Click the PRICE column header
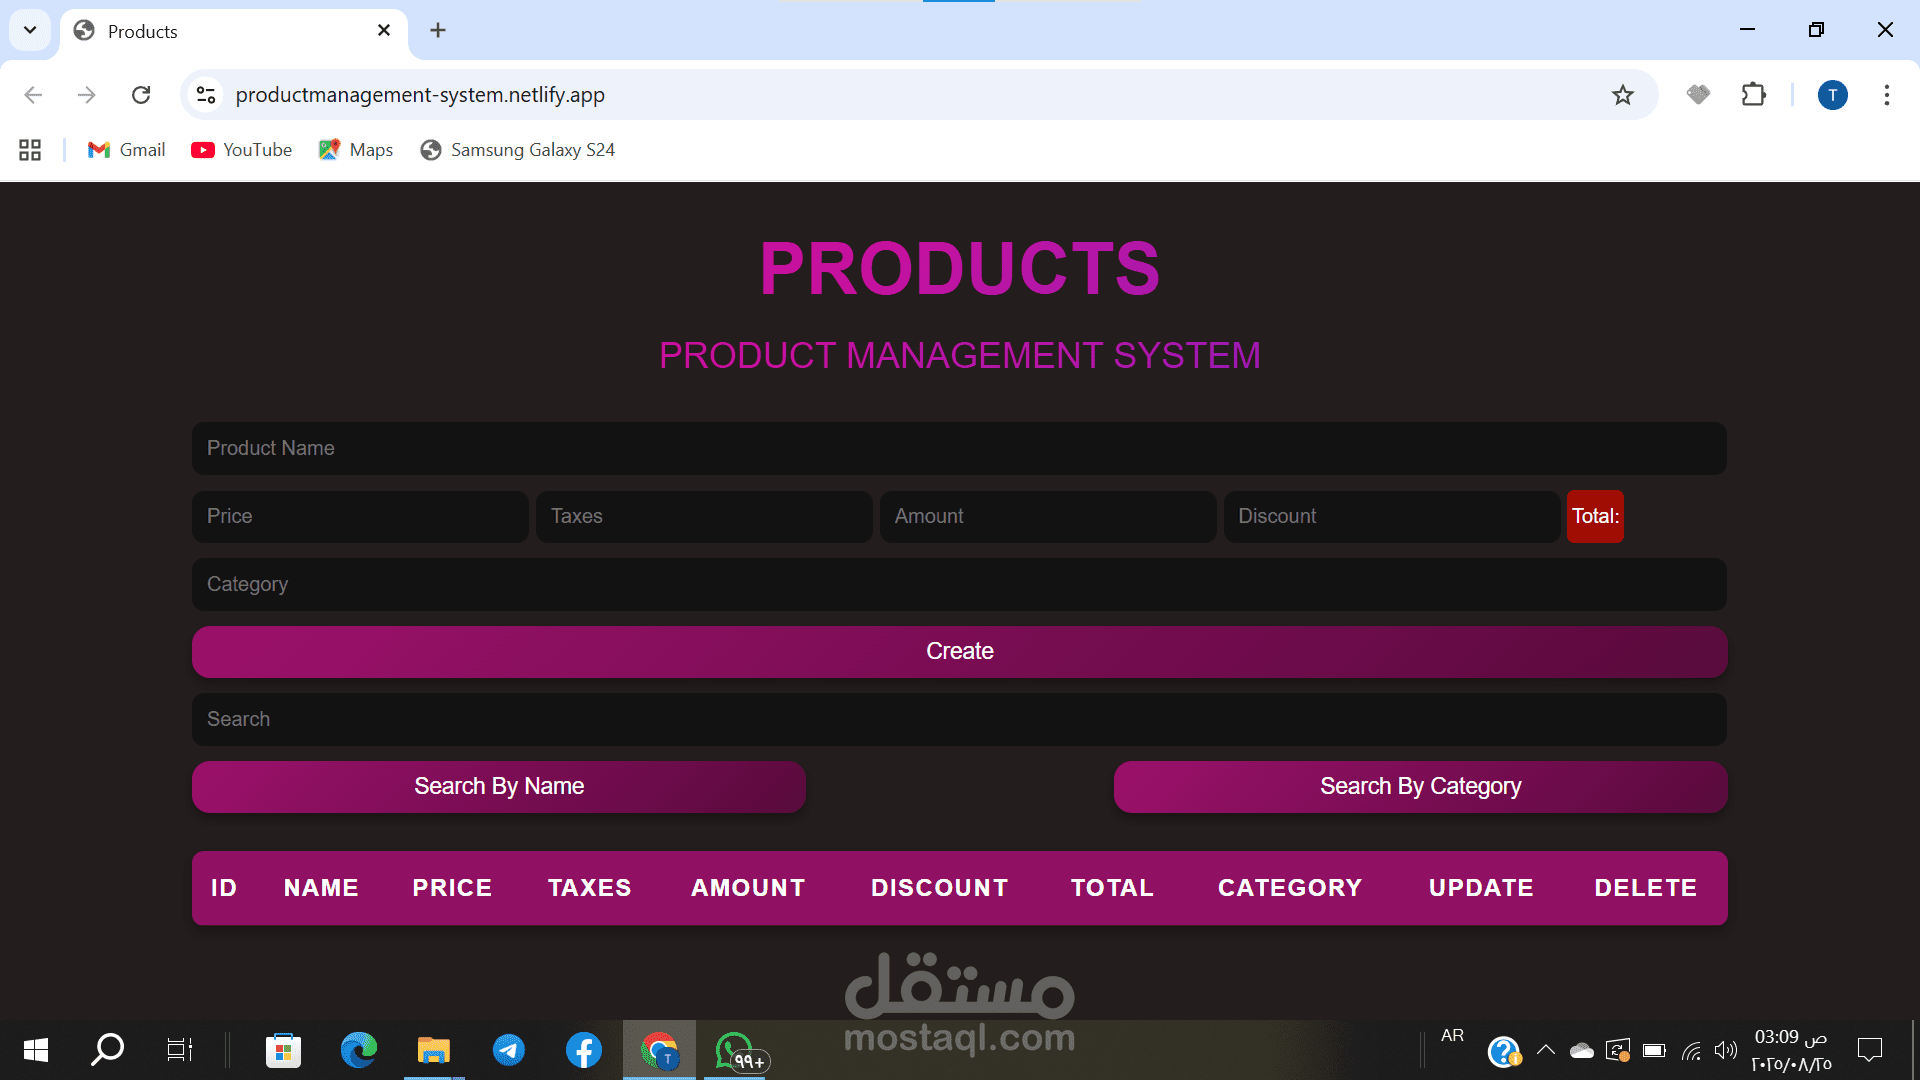 [x=452, y=888]
